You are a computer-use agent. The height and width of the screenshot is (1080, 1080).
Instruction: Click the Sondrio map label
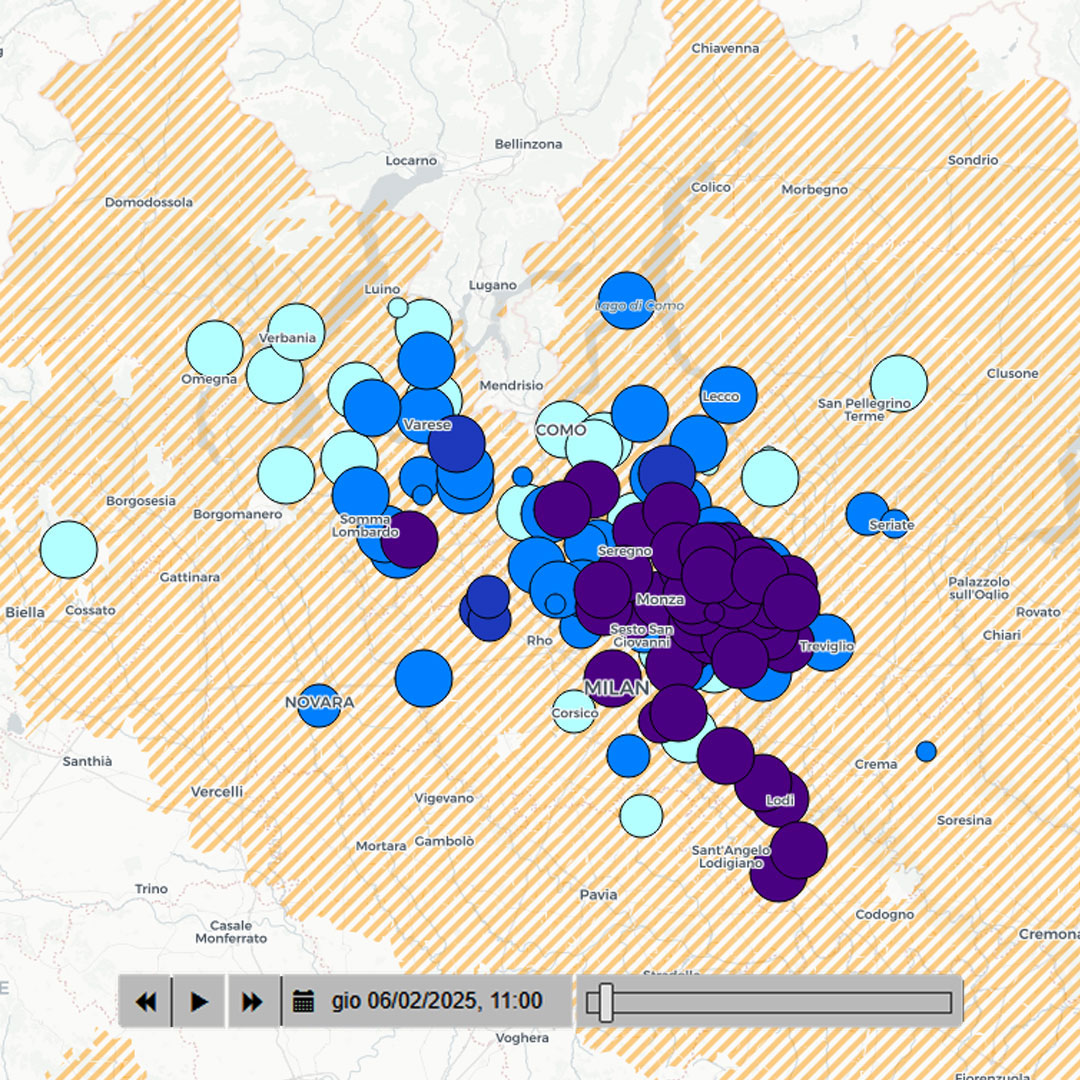(x=973, y=160)
